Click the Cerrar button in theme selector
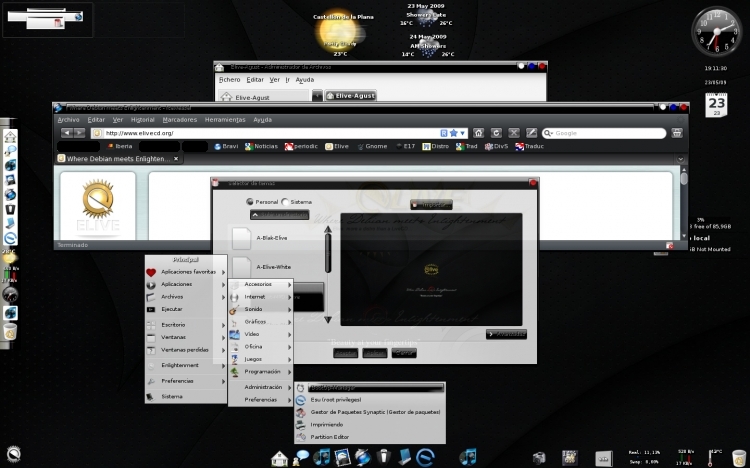This screenshot has width=750, height=468. 404,353
